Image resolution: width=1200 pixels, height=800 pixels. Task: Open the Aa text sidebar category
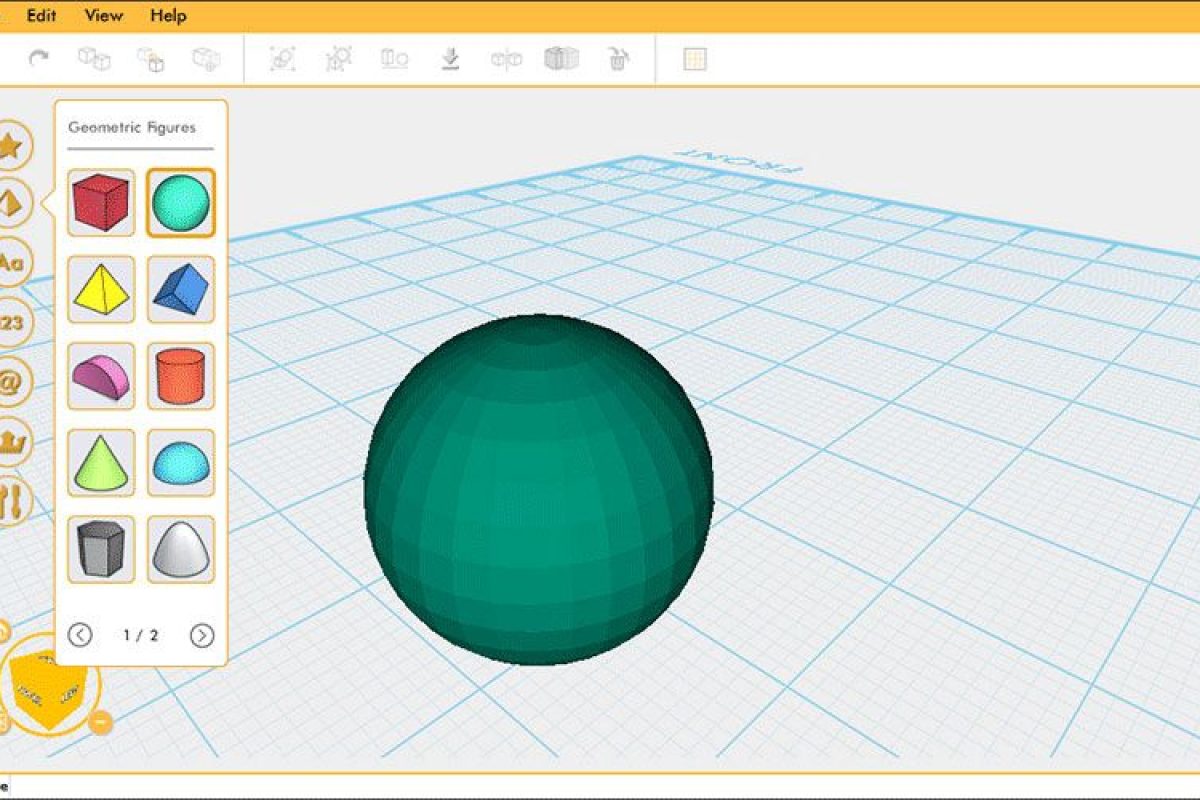(9, 263)
